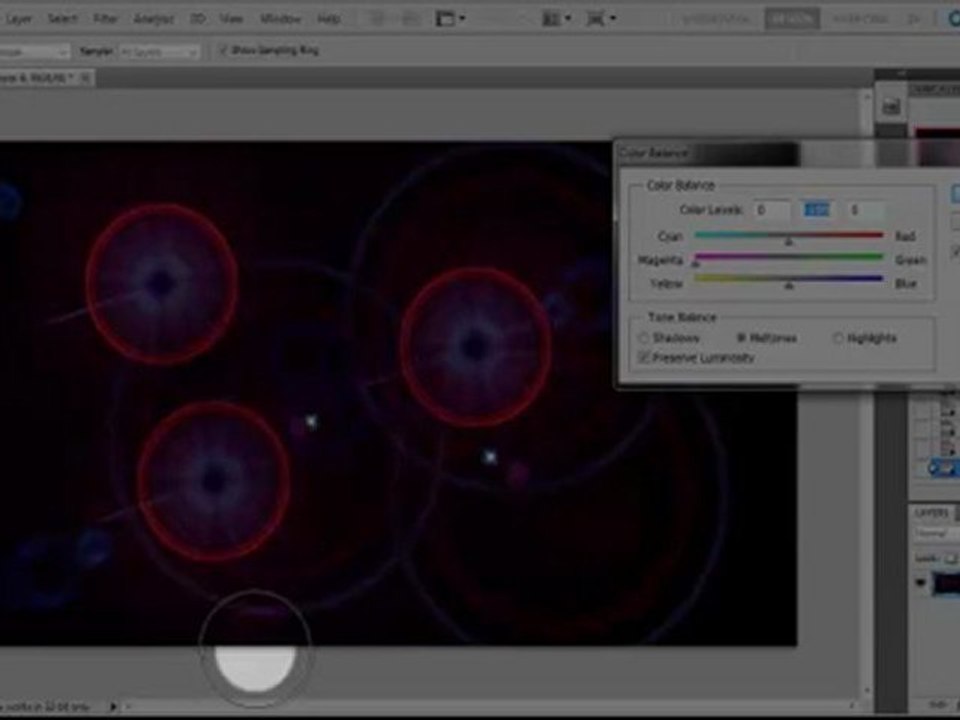Select the highlighted History panel state
Screen dimensions: 960x720
[943, 468]
